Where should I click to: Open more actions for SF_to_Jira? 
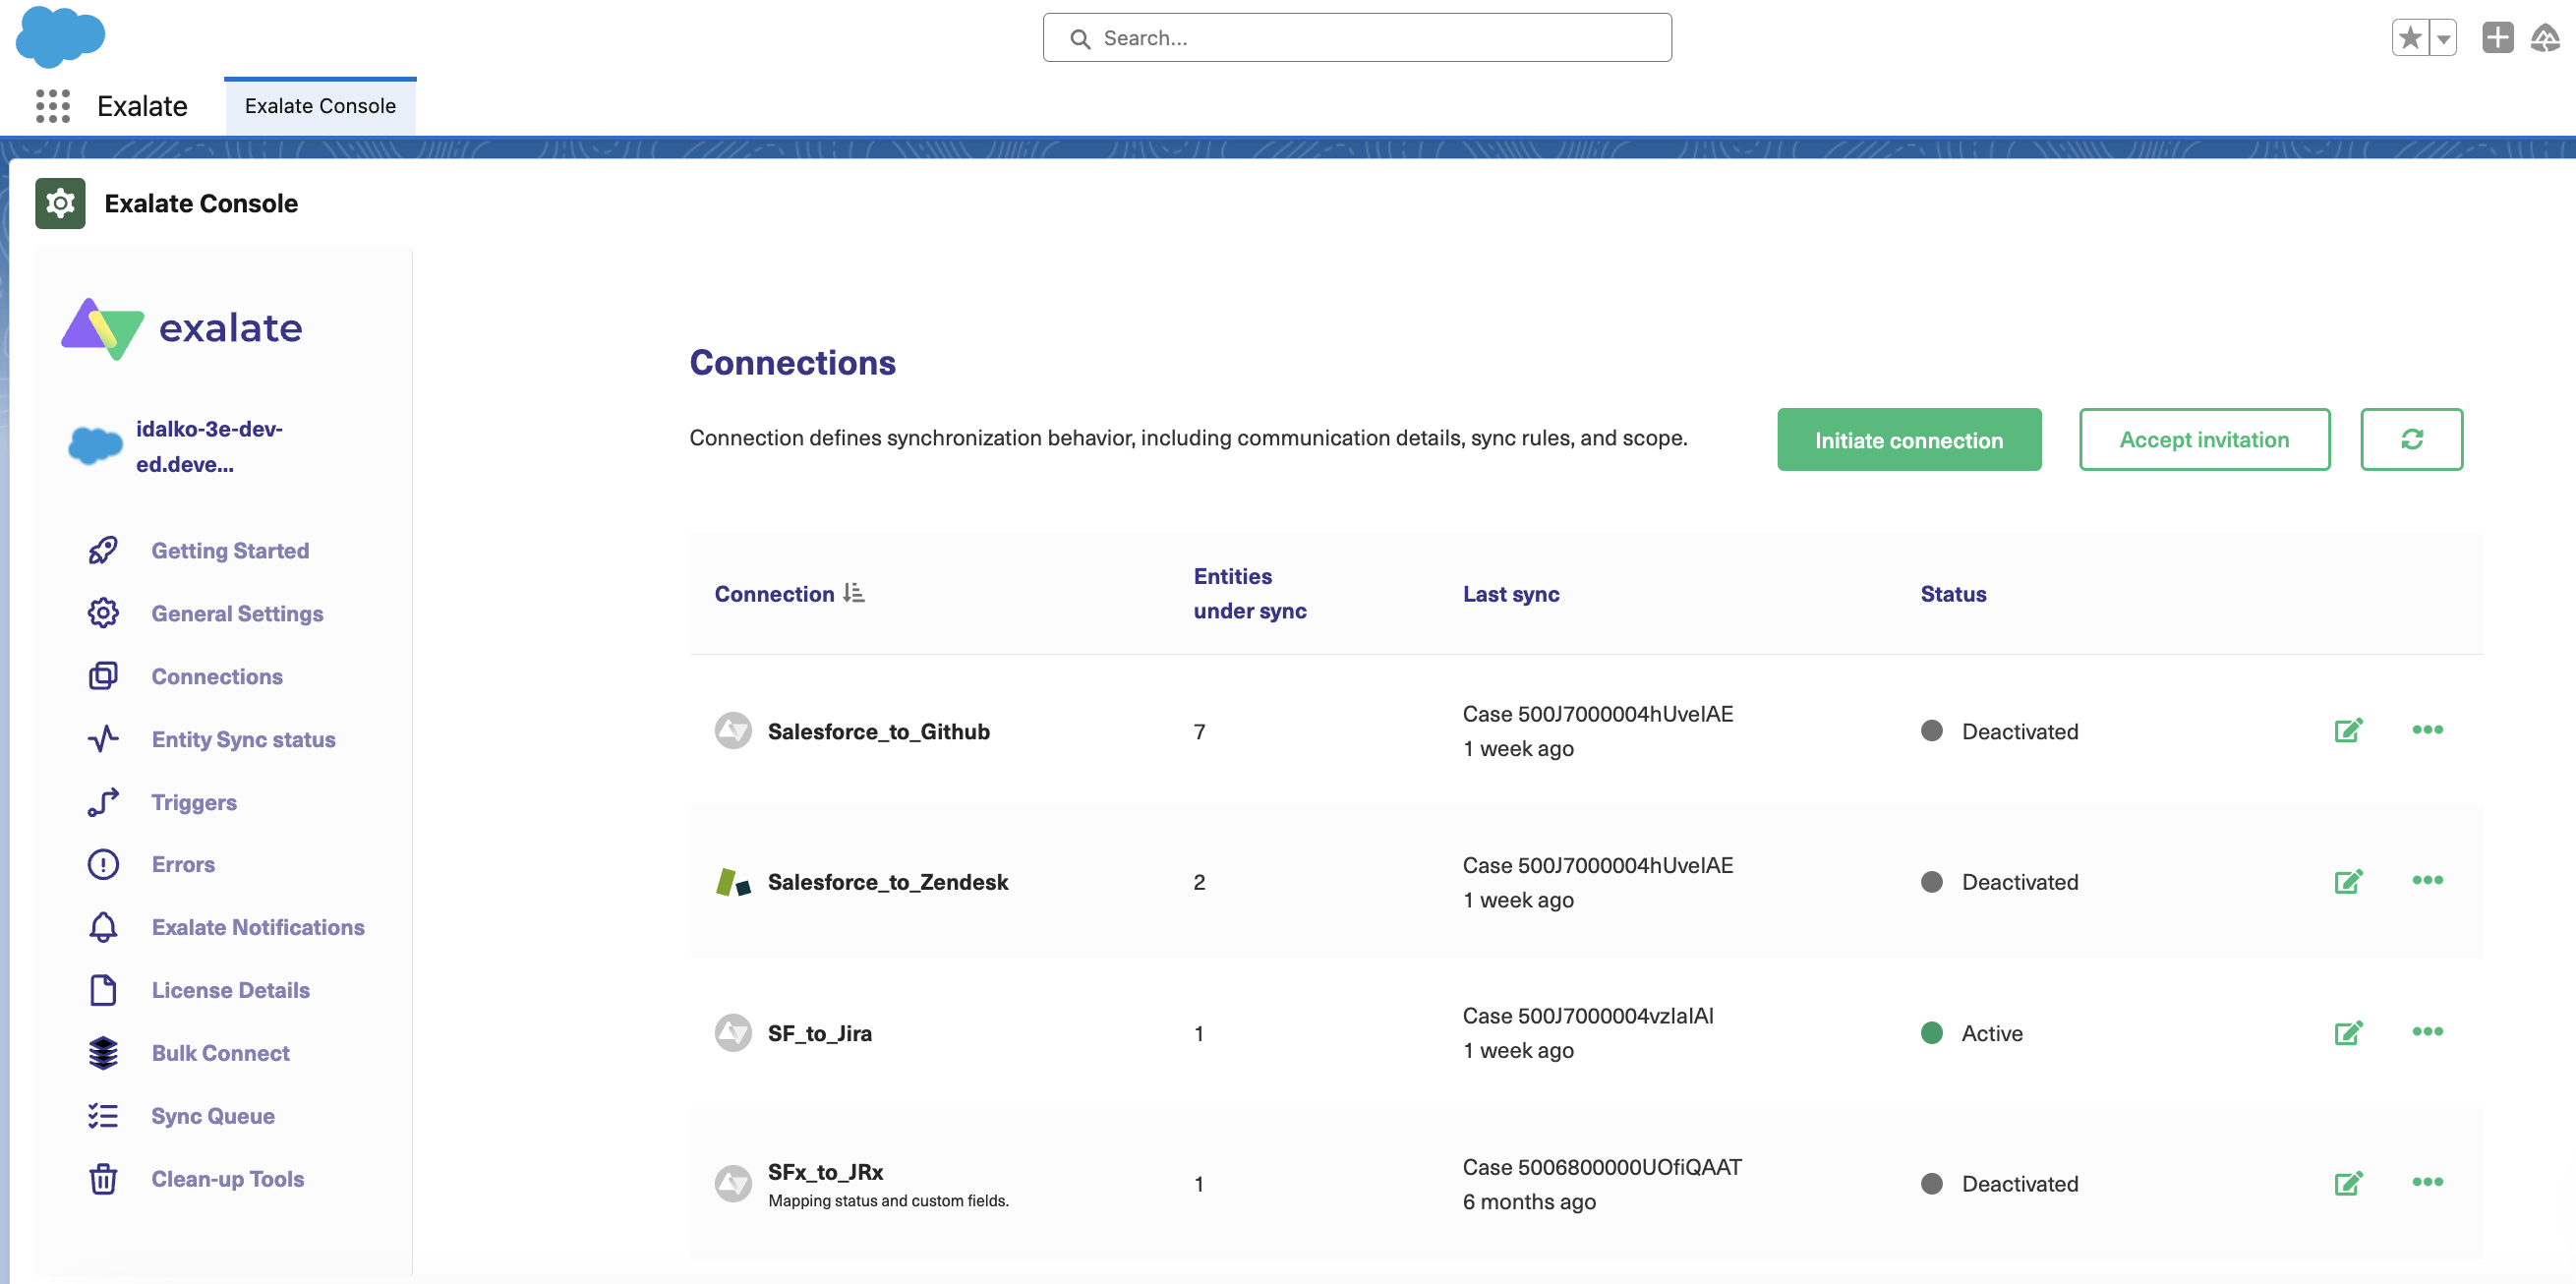(x=2427, y=1032)
